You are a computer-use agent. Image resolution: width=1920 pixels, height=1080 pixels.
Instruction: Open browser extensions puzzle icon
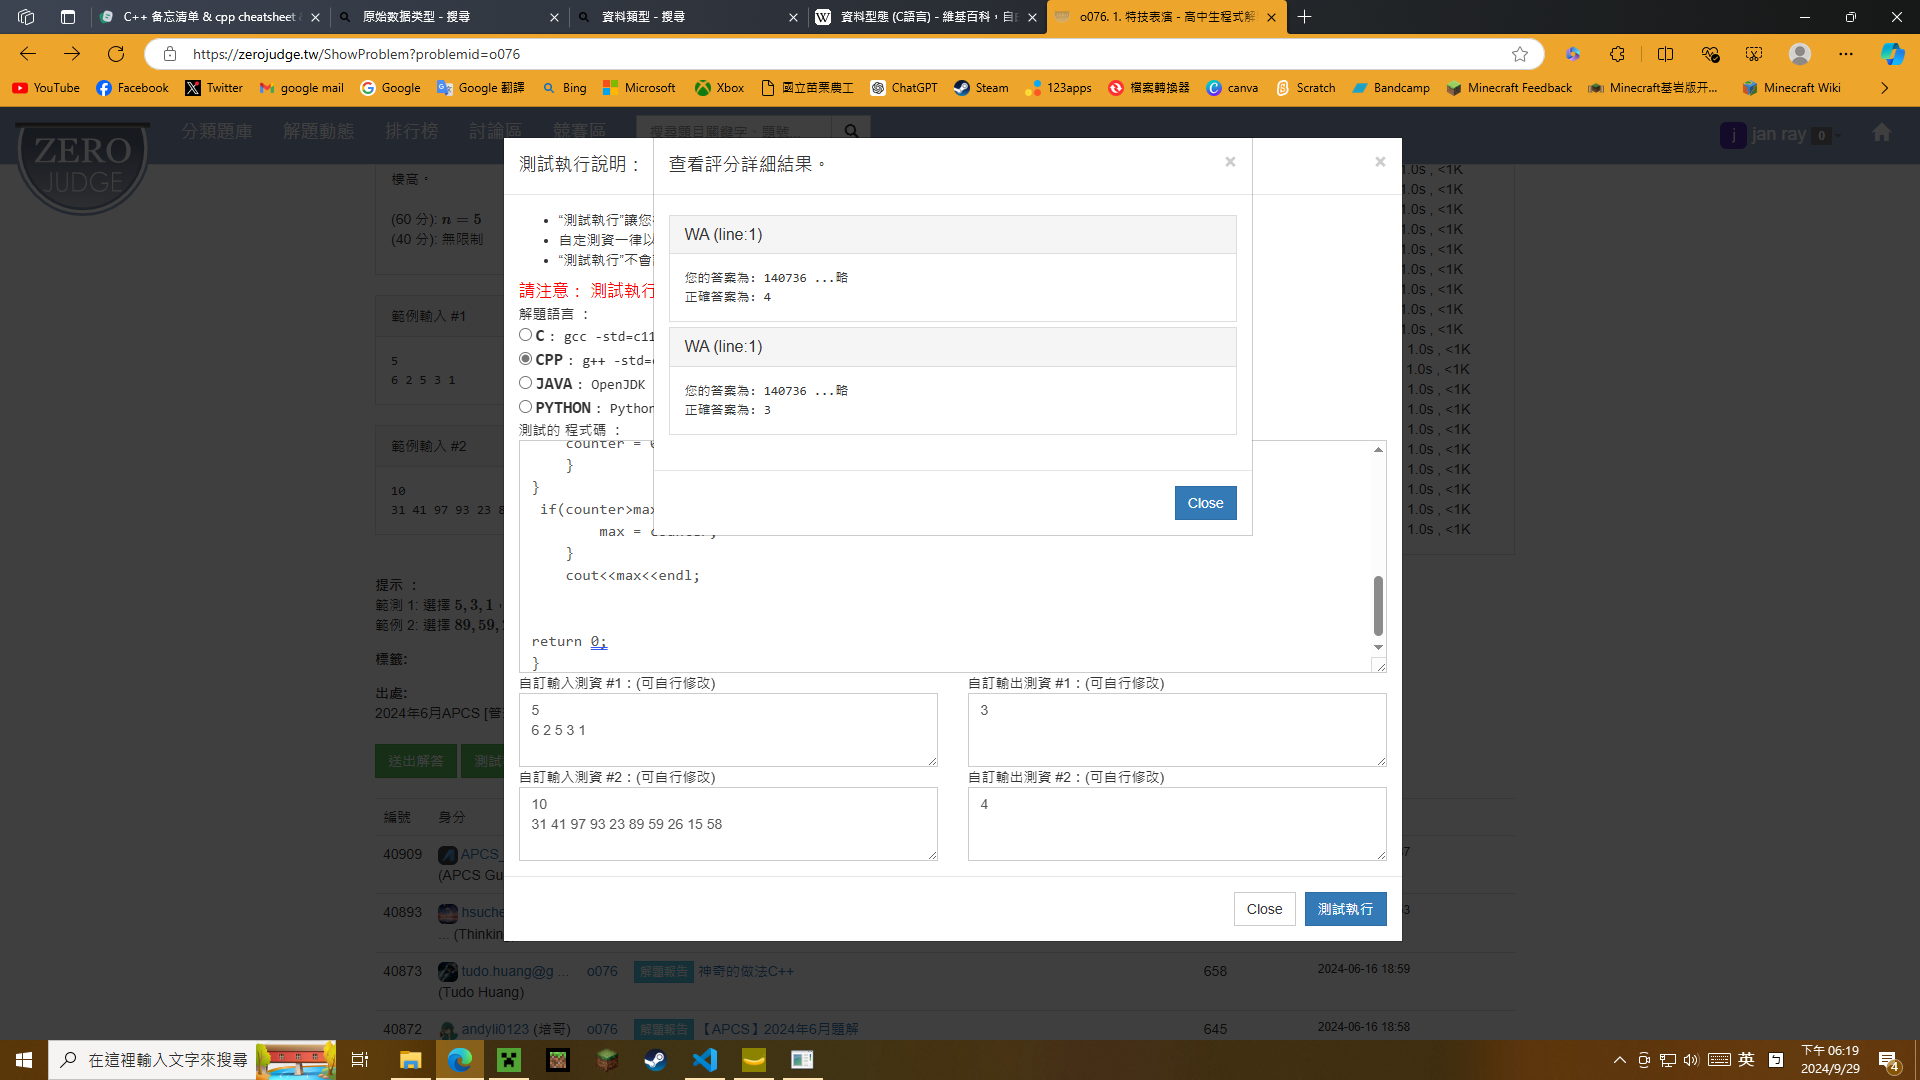1617,54
